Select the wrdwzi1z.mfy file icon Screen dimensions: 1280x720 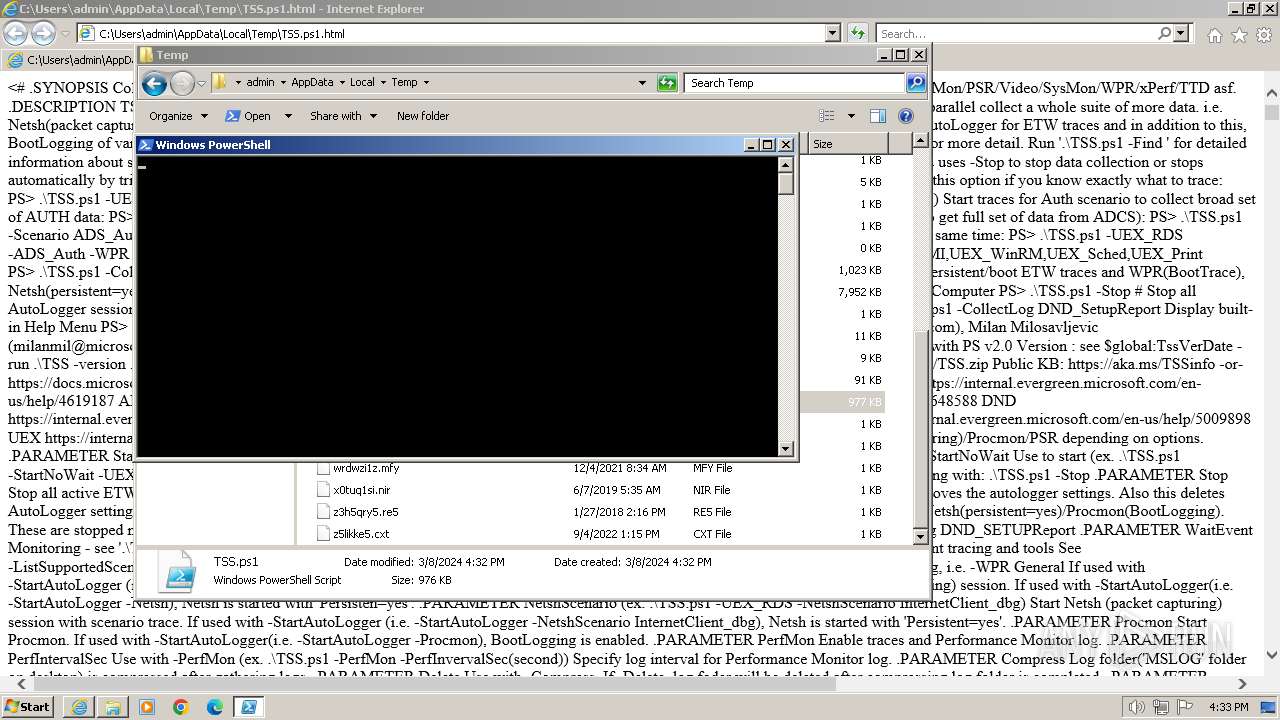point(323,468)
